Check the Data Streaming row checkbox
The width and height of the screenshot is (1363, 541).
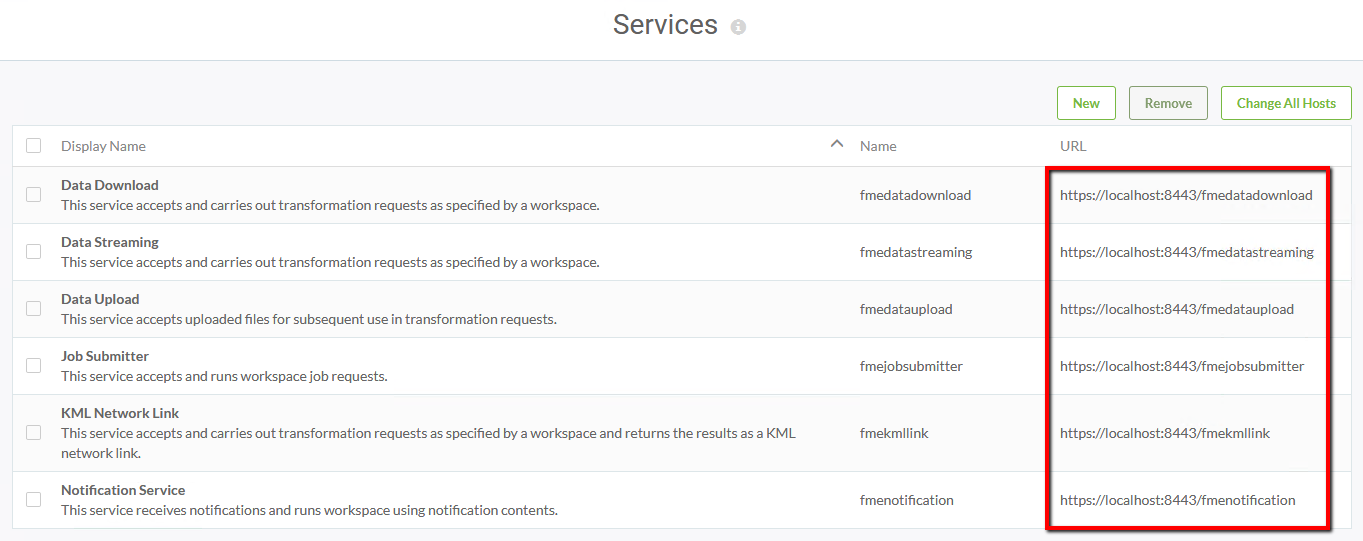tap(34, 252)
